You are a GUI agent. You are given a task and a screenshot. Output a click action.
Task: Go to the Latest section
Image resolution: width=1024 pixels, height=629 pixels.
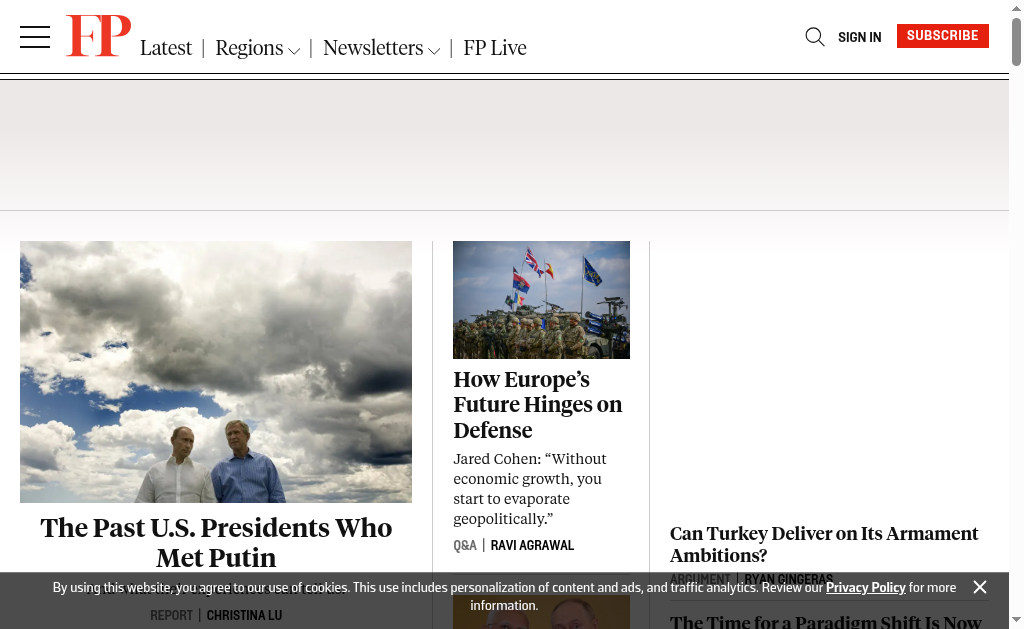point(166,48)
